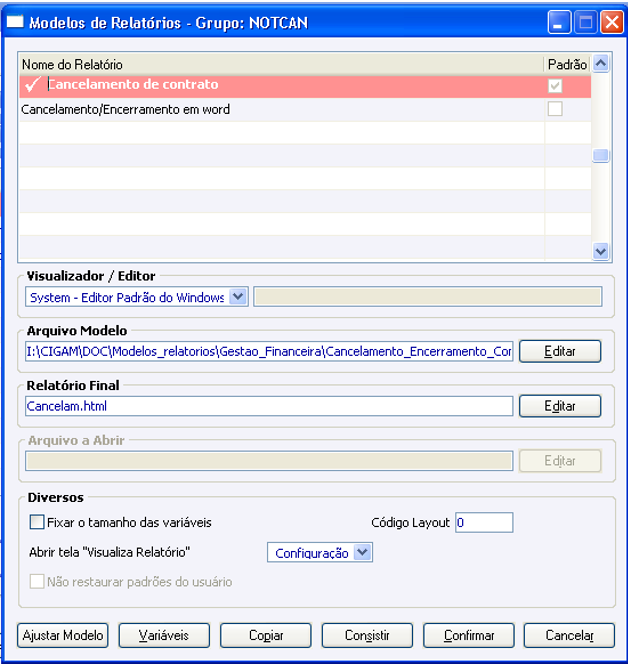
Task: Select the 'Cancelamento de contrato' report row
Action: [x=305, y=86]
